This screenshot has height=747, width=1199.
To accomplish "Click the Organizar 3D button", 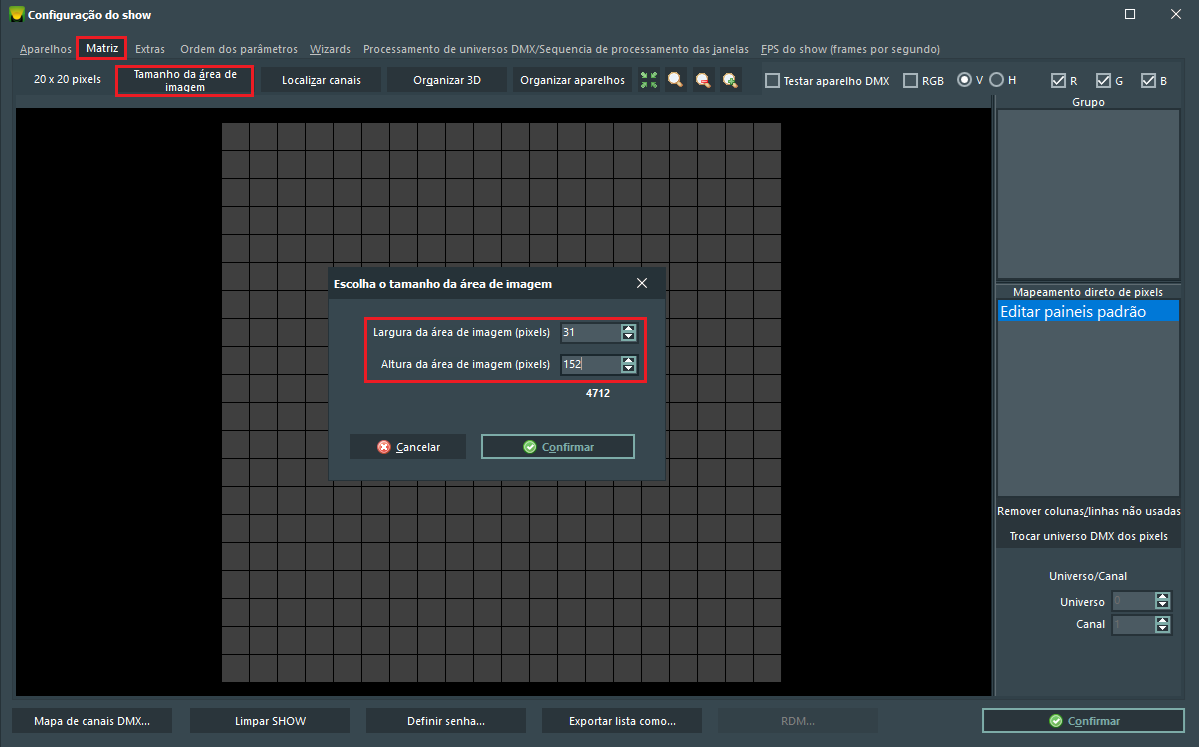I will [x=447, y=80].
